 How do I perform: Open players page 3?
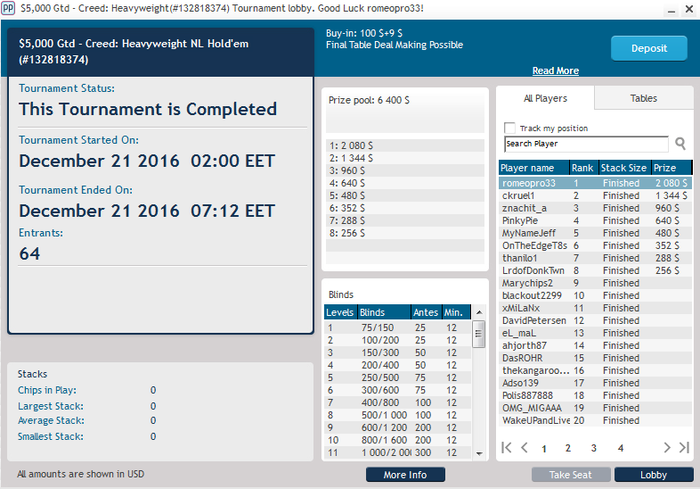594,448
